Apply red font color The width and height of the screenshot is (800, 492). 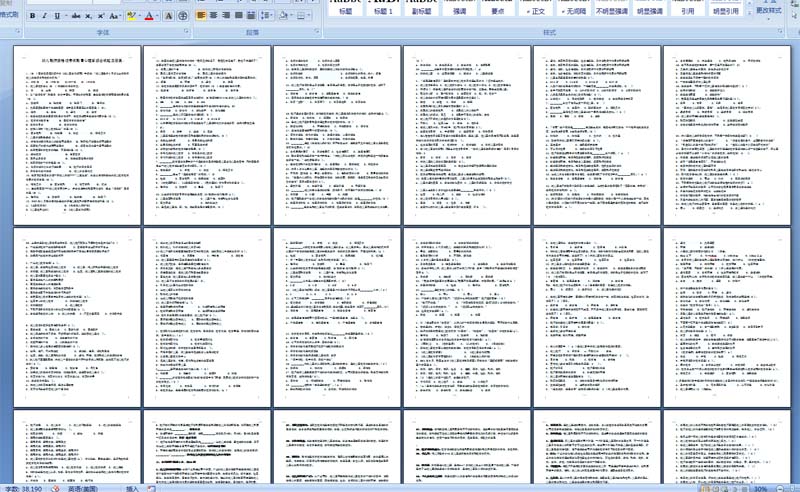pos(149,16)
